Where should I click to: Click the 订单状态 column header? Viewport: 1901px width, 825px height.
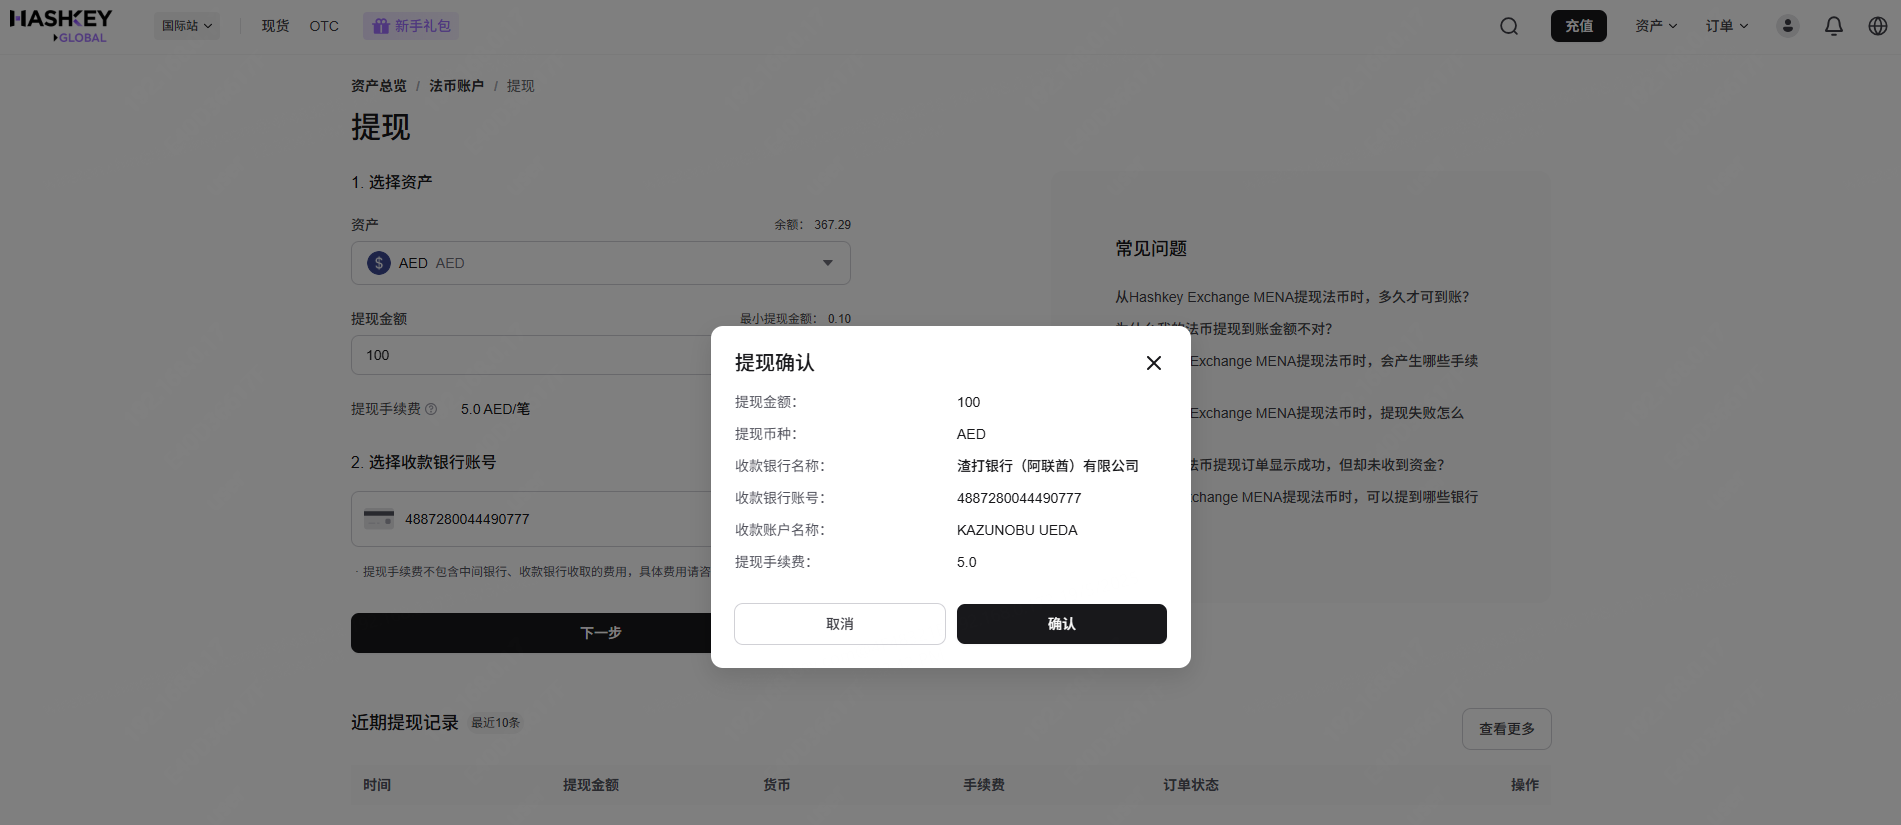(x=1191, y=785)
